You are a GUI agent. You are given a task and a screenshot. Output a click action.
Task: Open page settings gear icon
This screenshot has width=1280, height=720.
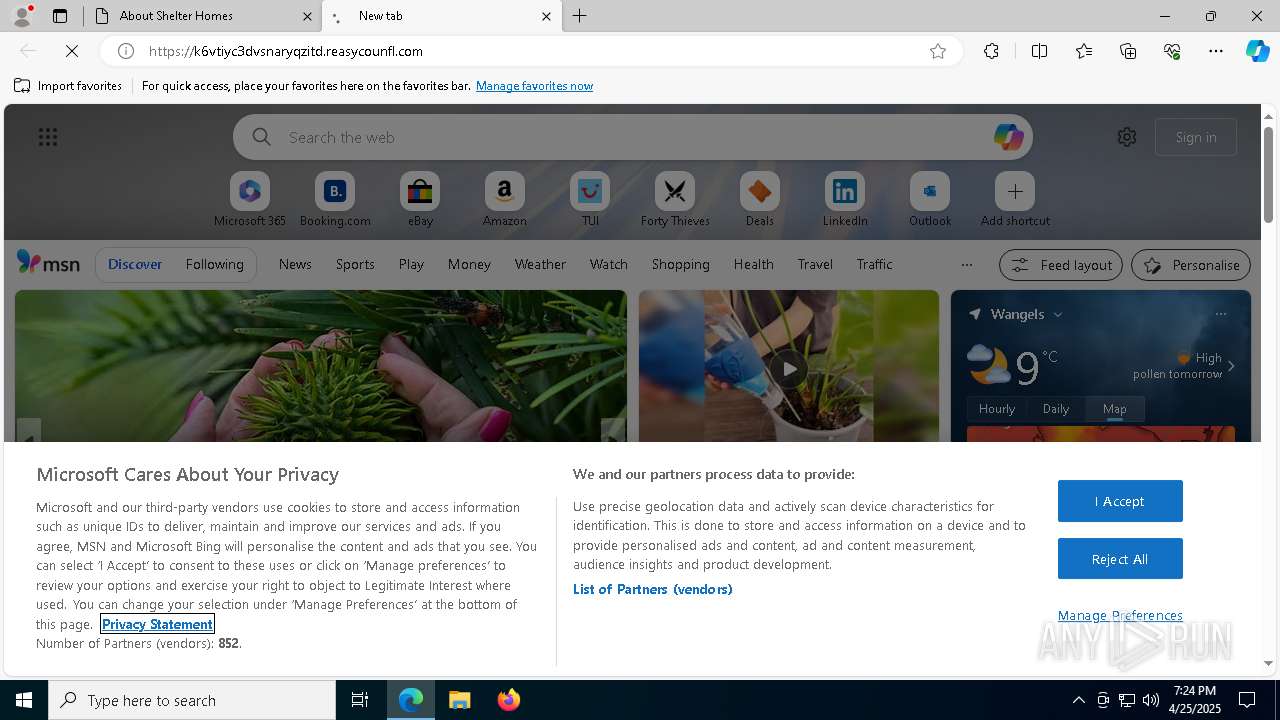click(1127, 137)
